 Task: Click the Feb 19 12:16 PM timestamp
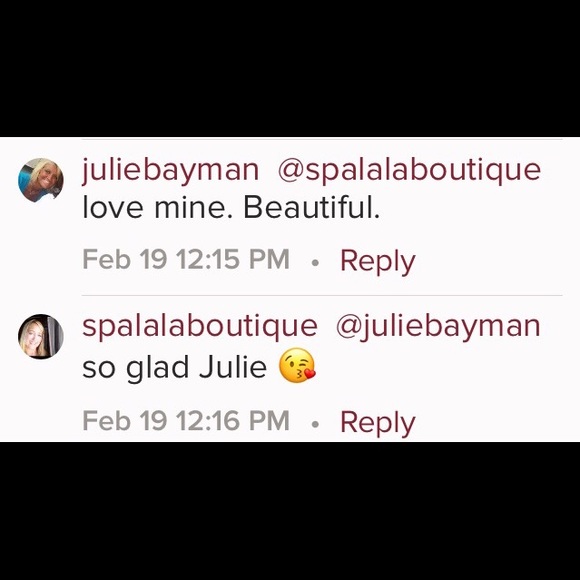coord(186,421)
